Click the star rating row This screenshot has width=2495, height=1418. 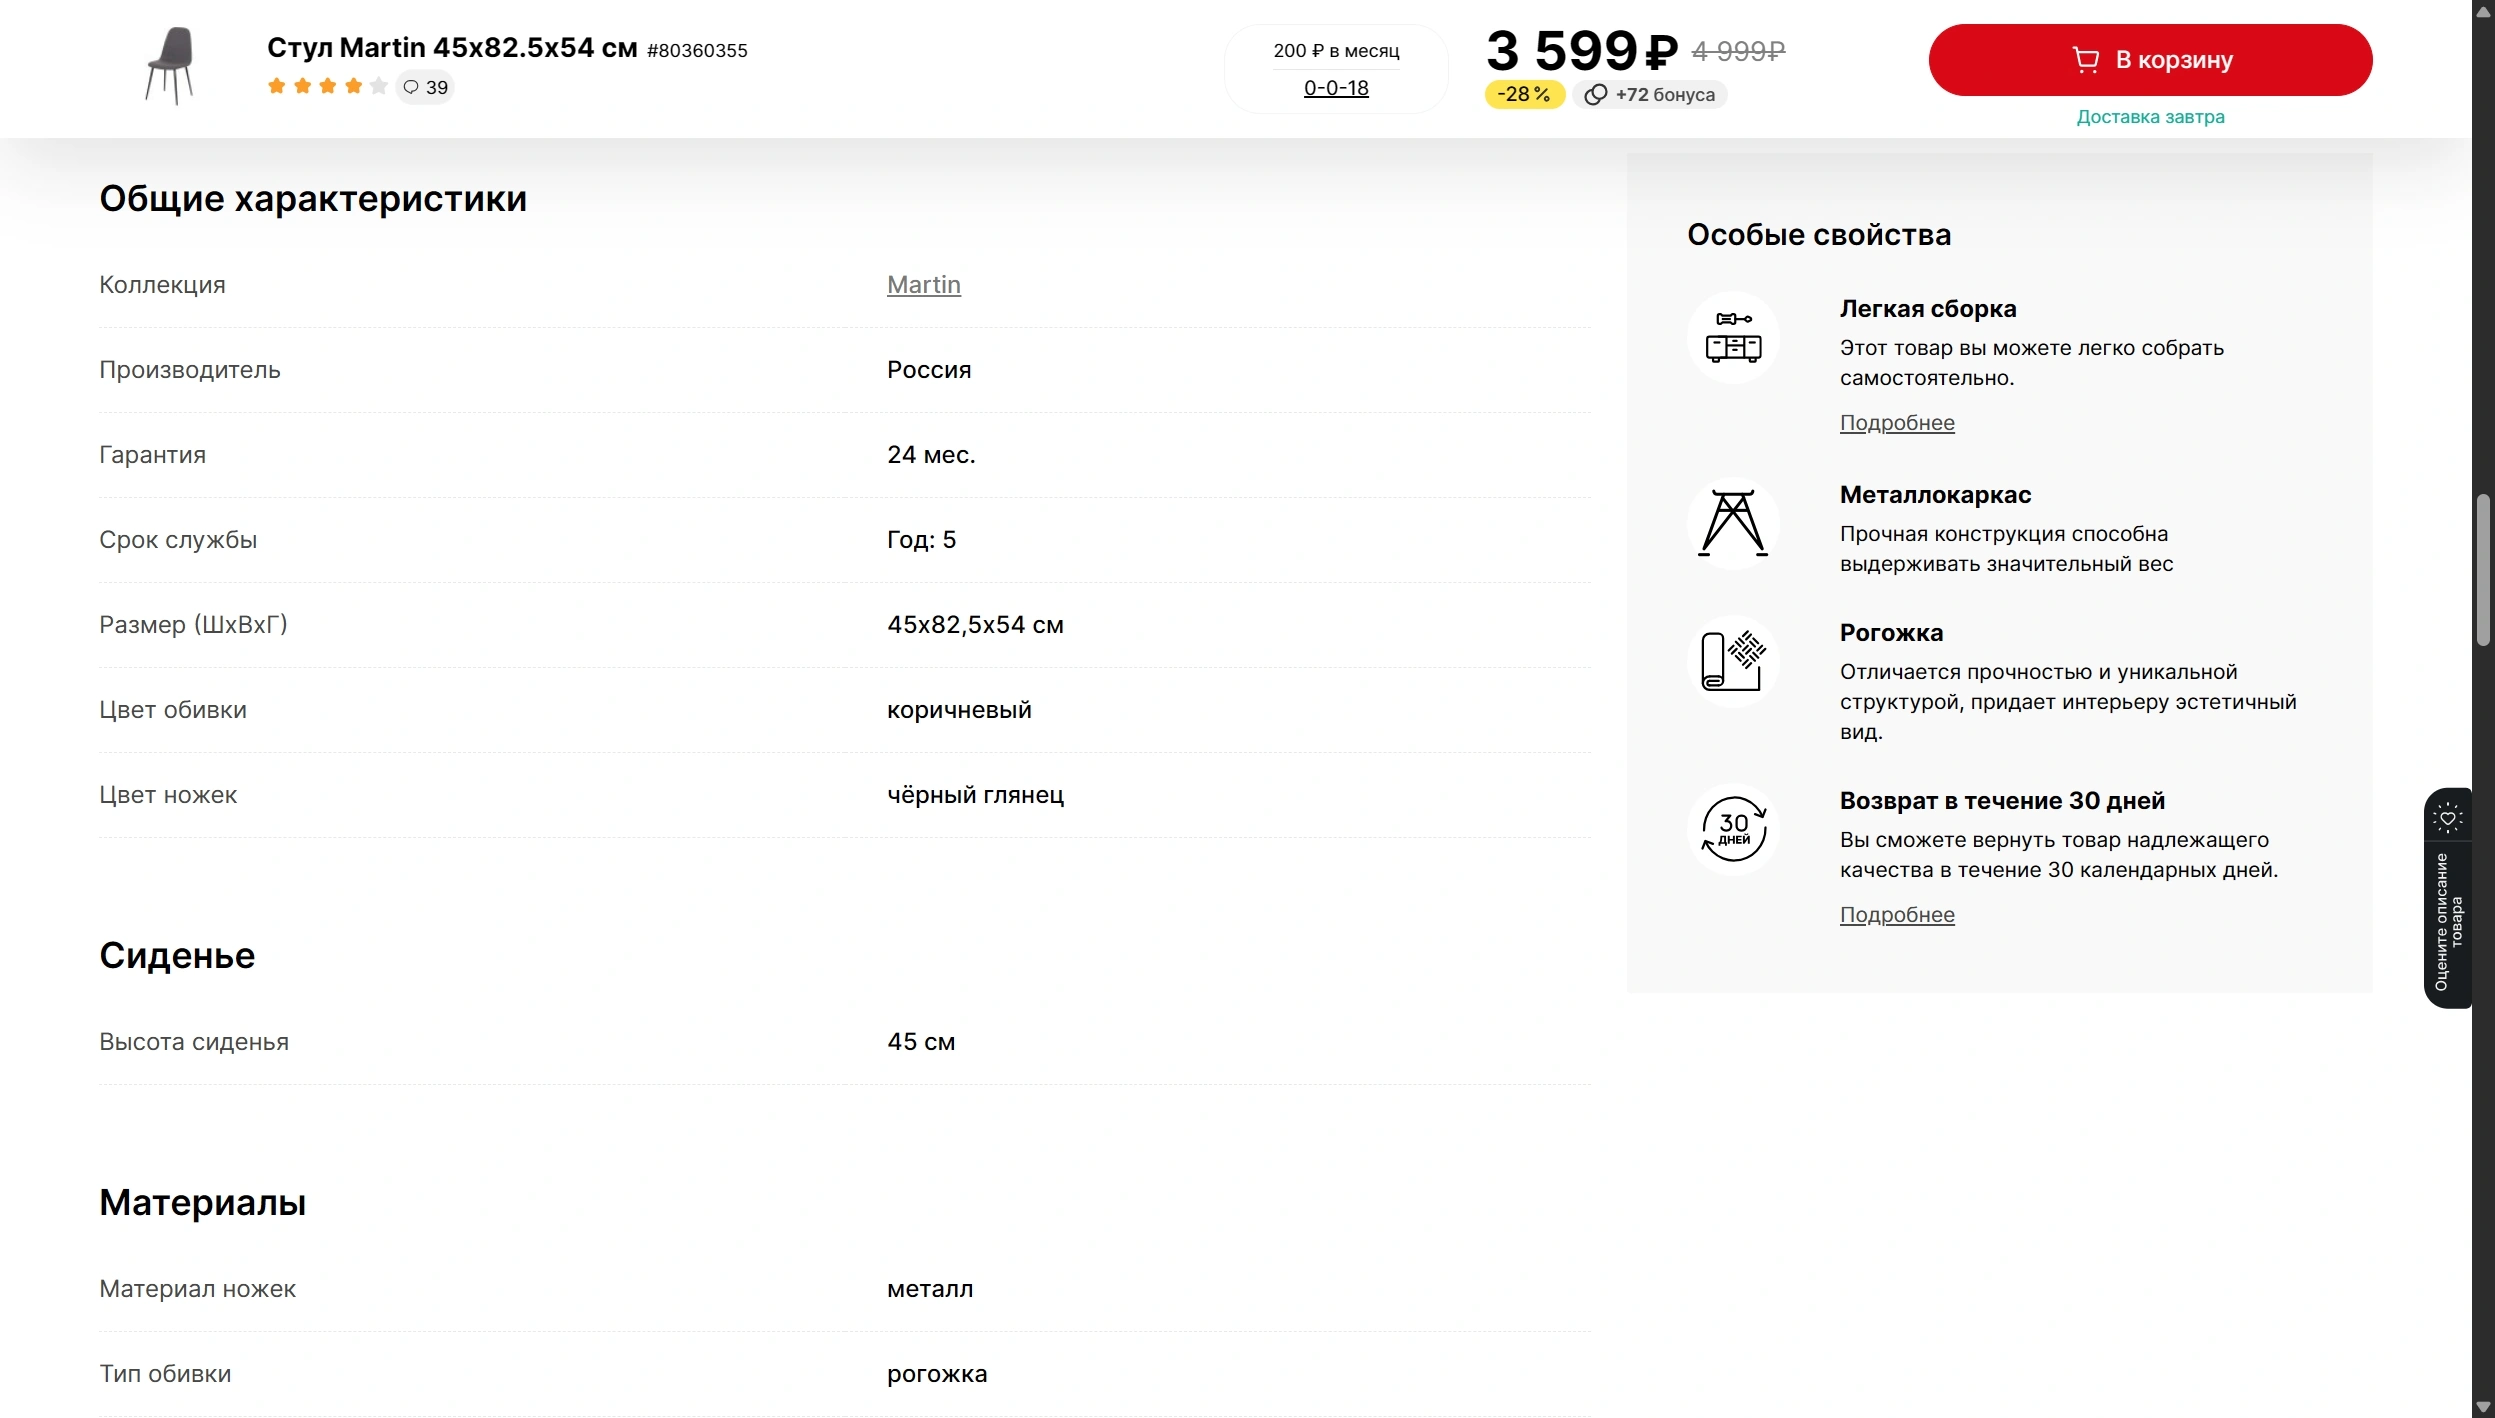(327, 86)
